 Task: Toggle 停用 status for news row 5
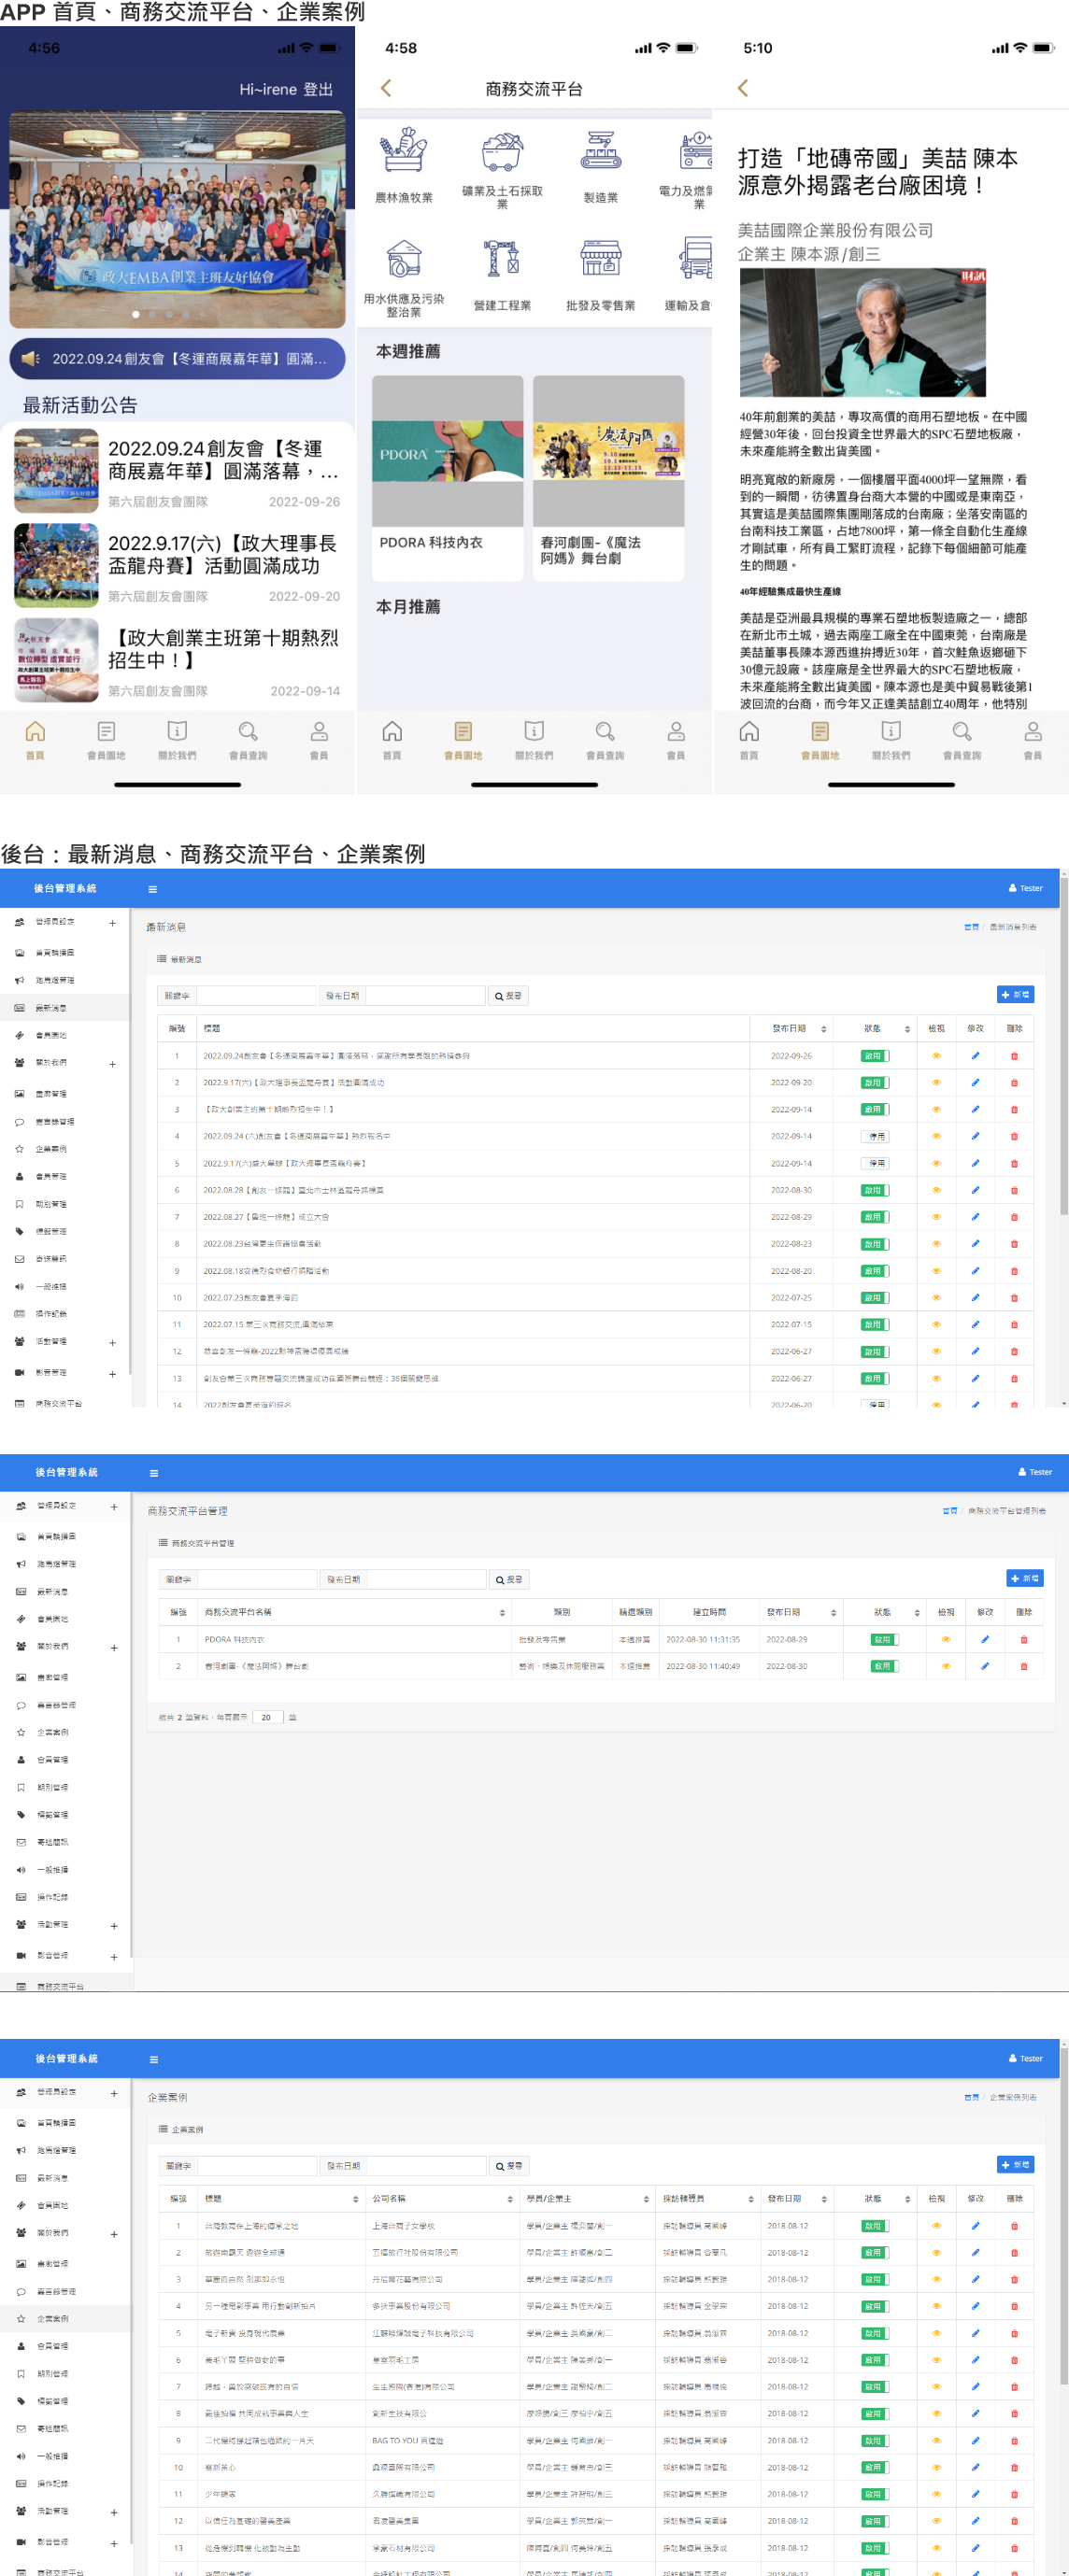(875, 1164)
